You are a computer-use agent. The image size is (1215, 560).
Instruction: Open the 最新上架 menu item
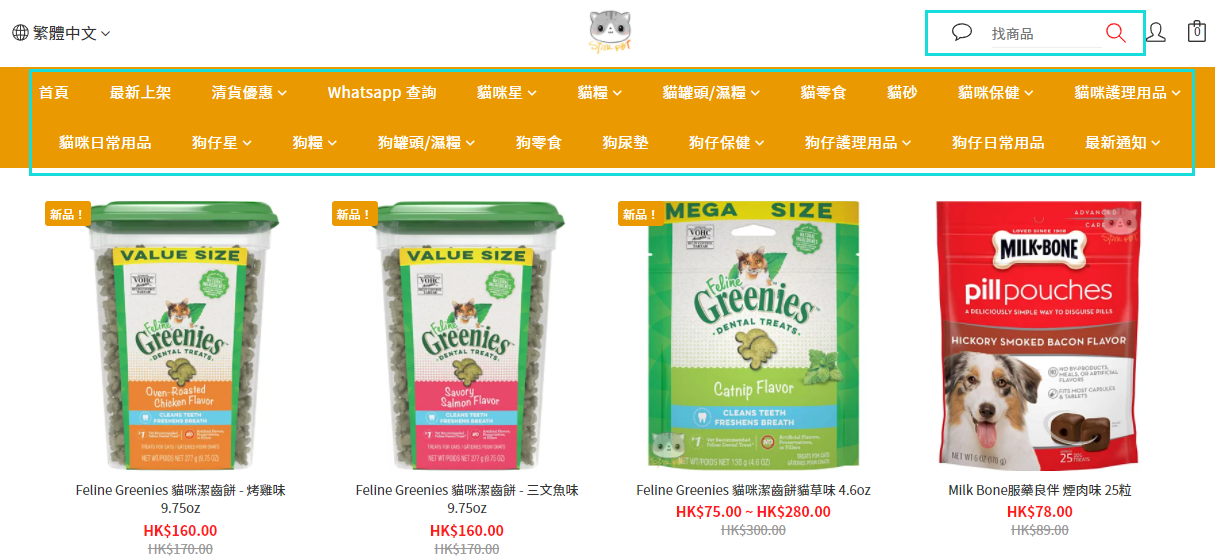click(140, 93)
